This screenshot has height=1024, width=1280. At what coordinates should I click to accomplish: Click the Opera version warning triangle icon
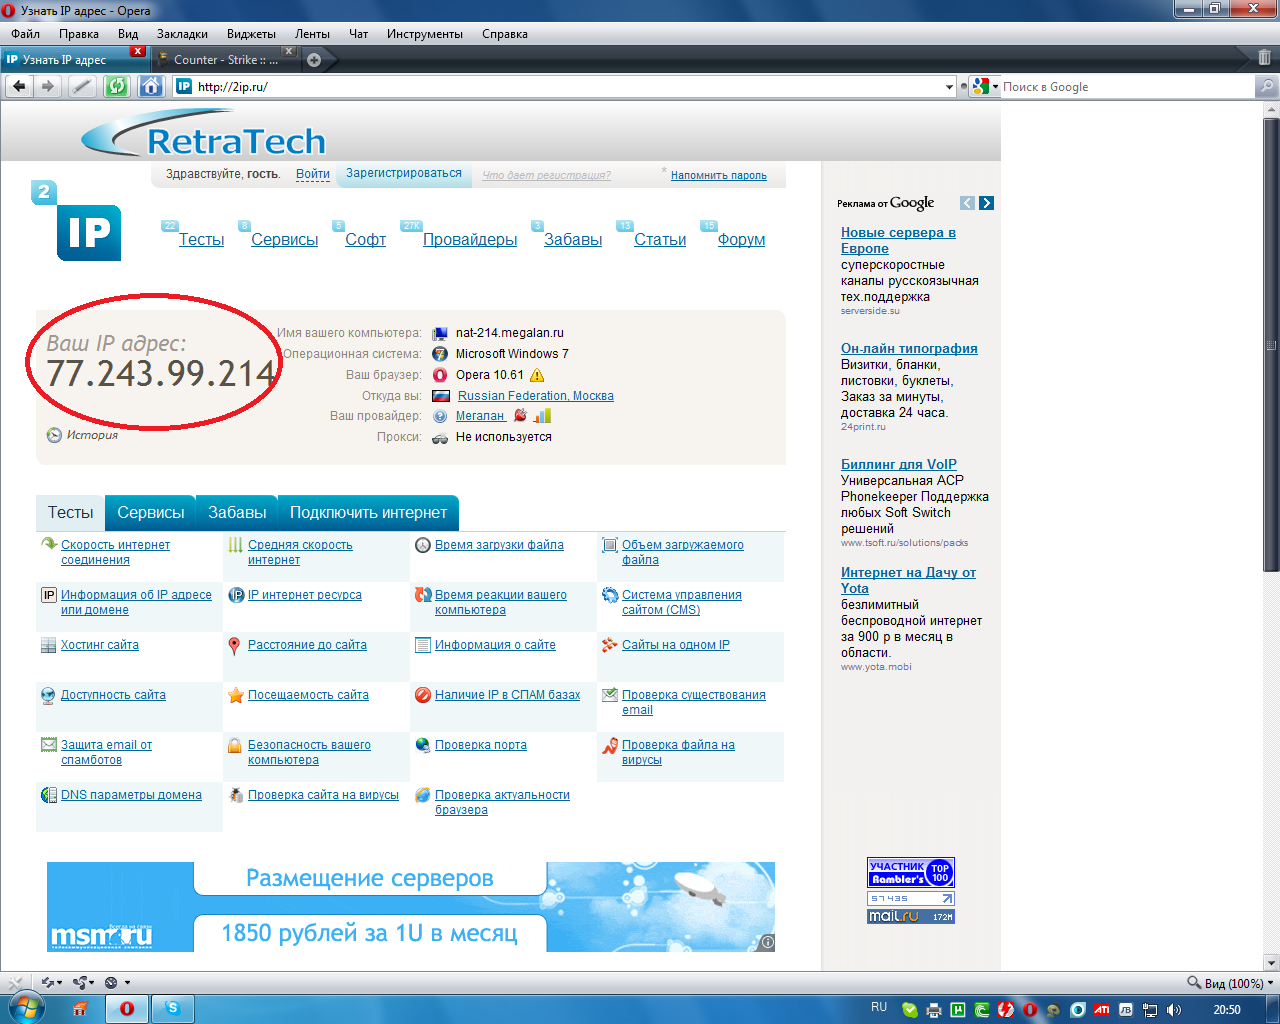[537, 375]
